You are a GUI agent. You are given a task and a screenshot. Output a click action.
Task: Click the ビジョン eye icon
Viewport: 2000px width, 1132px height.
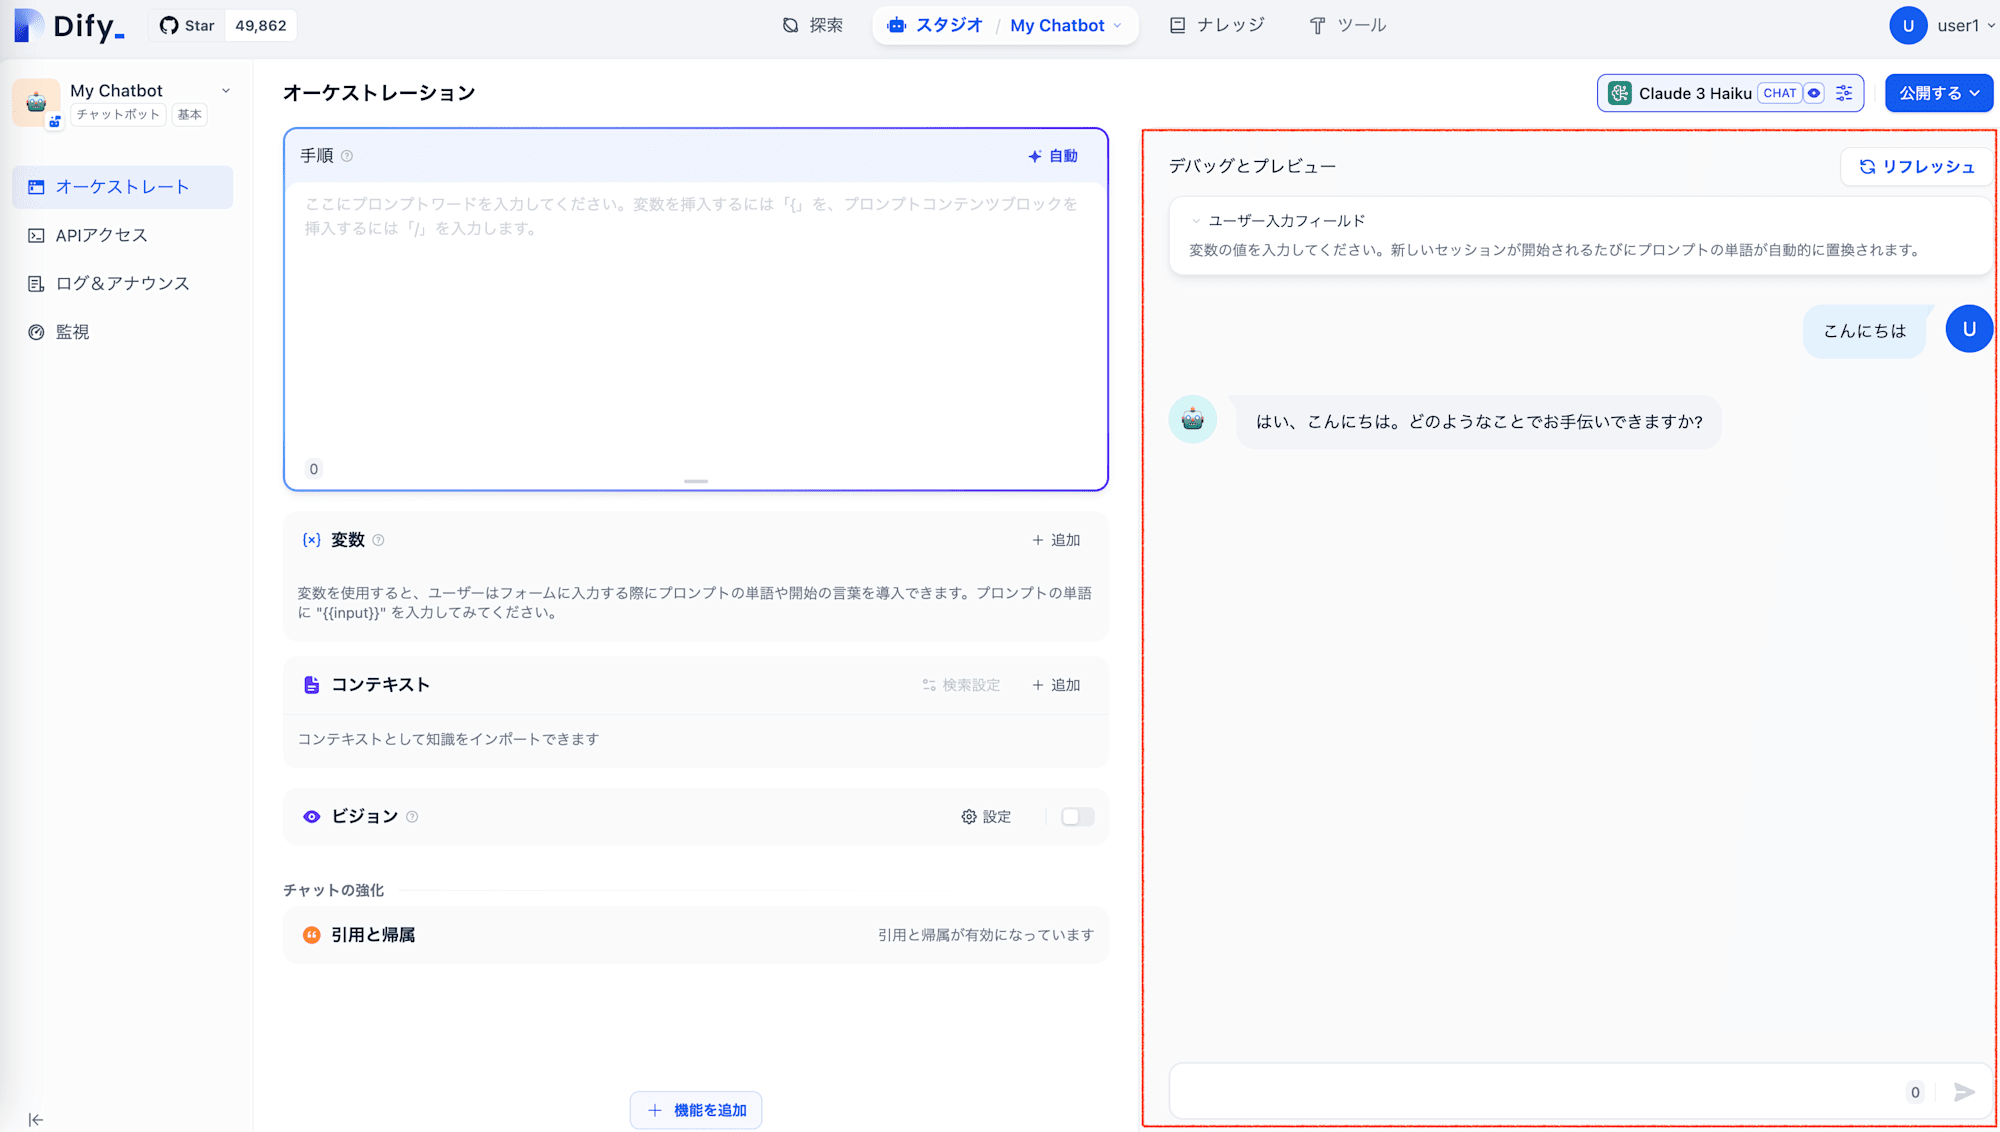point(312,817)
